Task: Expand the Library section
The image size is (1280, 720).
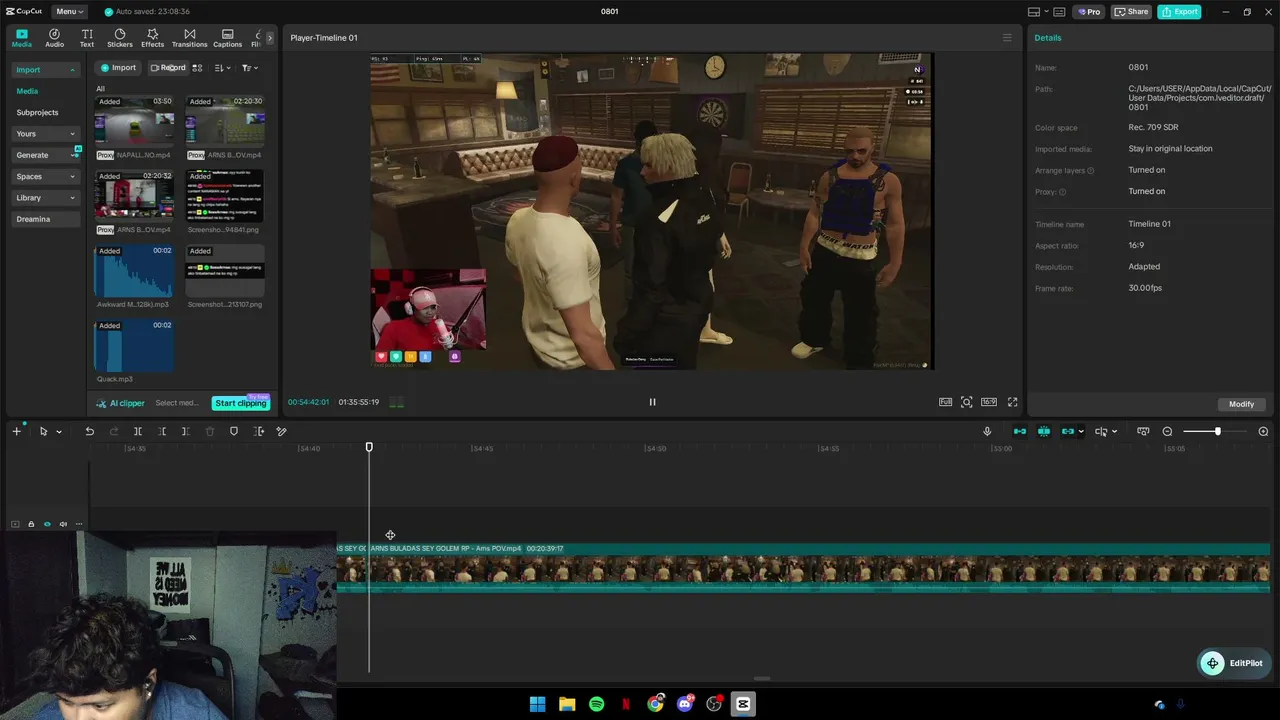Action: (x=45, y=198)
